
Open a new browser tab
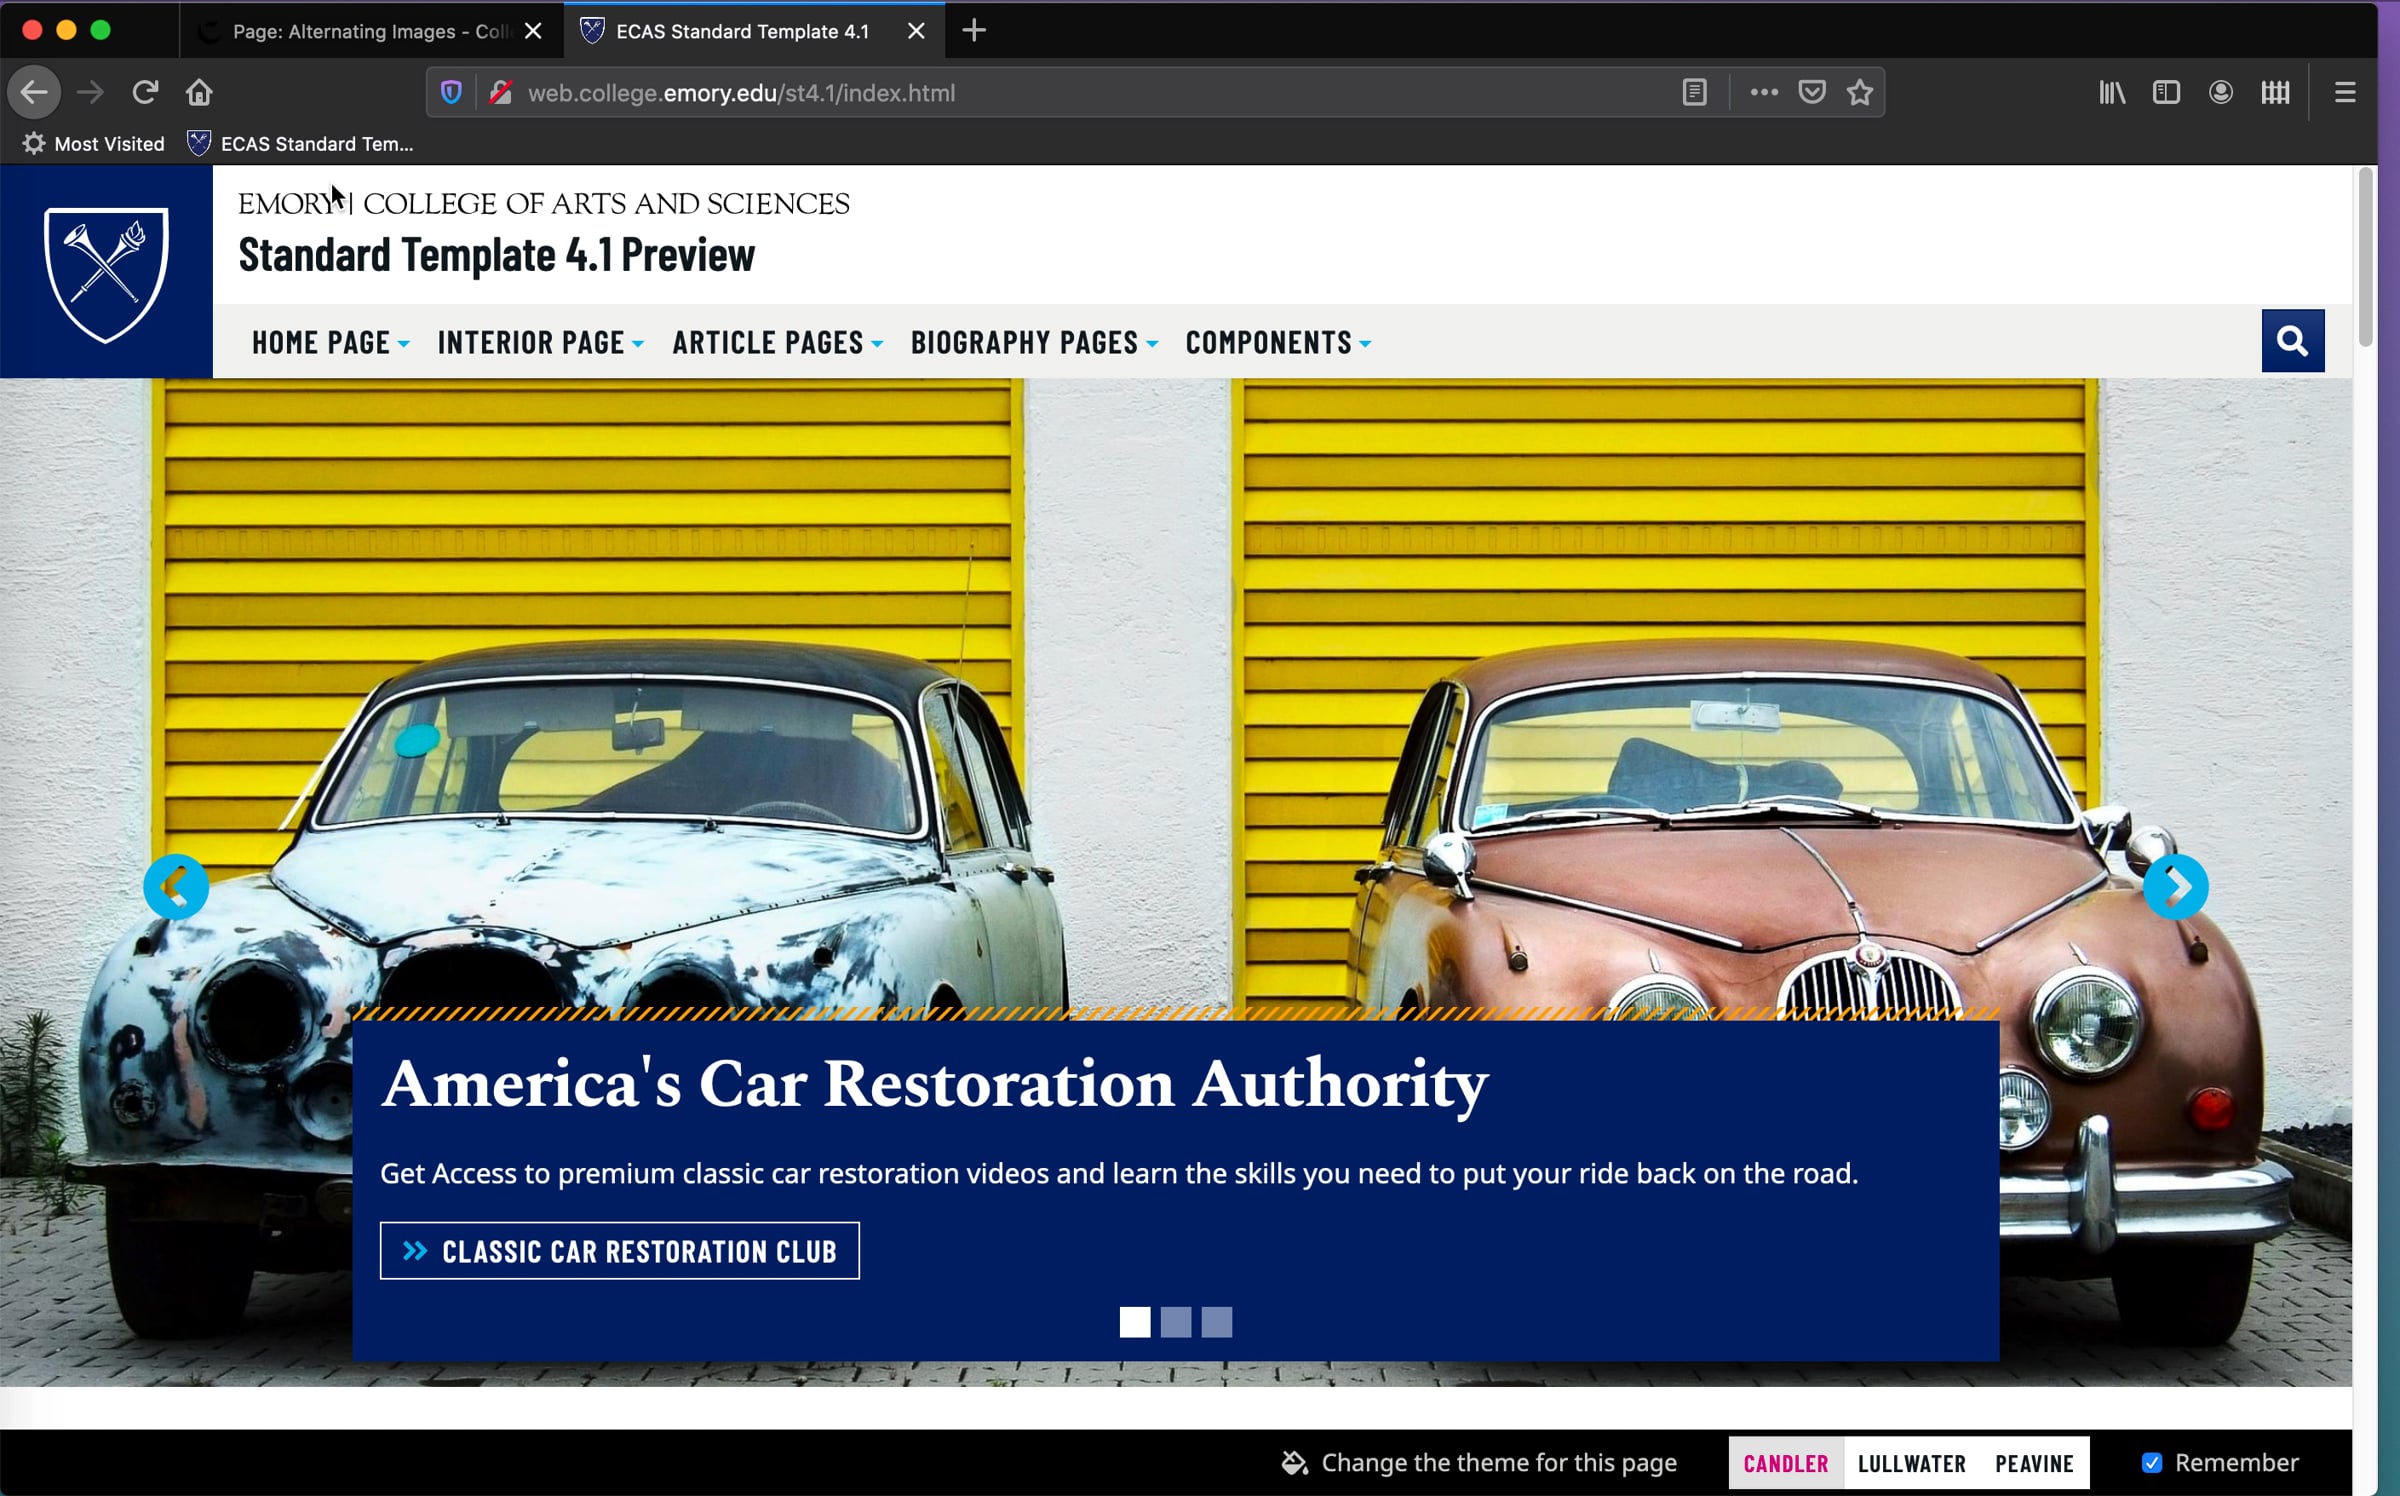(974, 31)
